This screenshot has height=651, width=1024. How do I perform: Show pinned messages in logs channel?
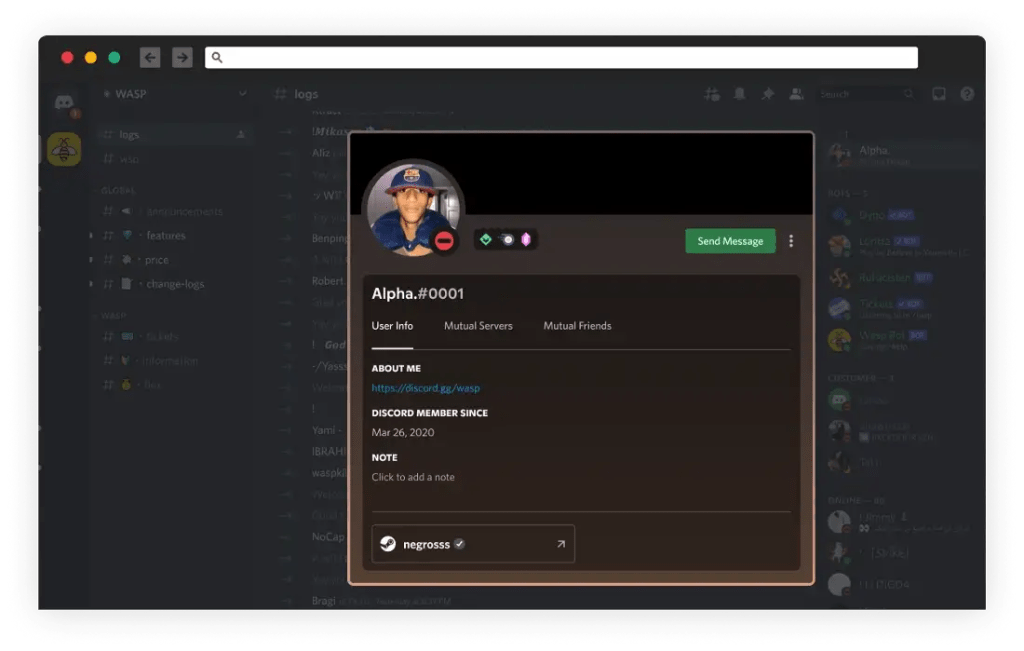pyautogui.click(x=768, y=93)
